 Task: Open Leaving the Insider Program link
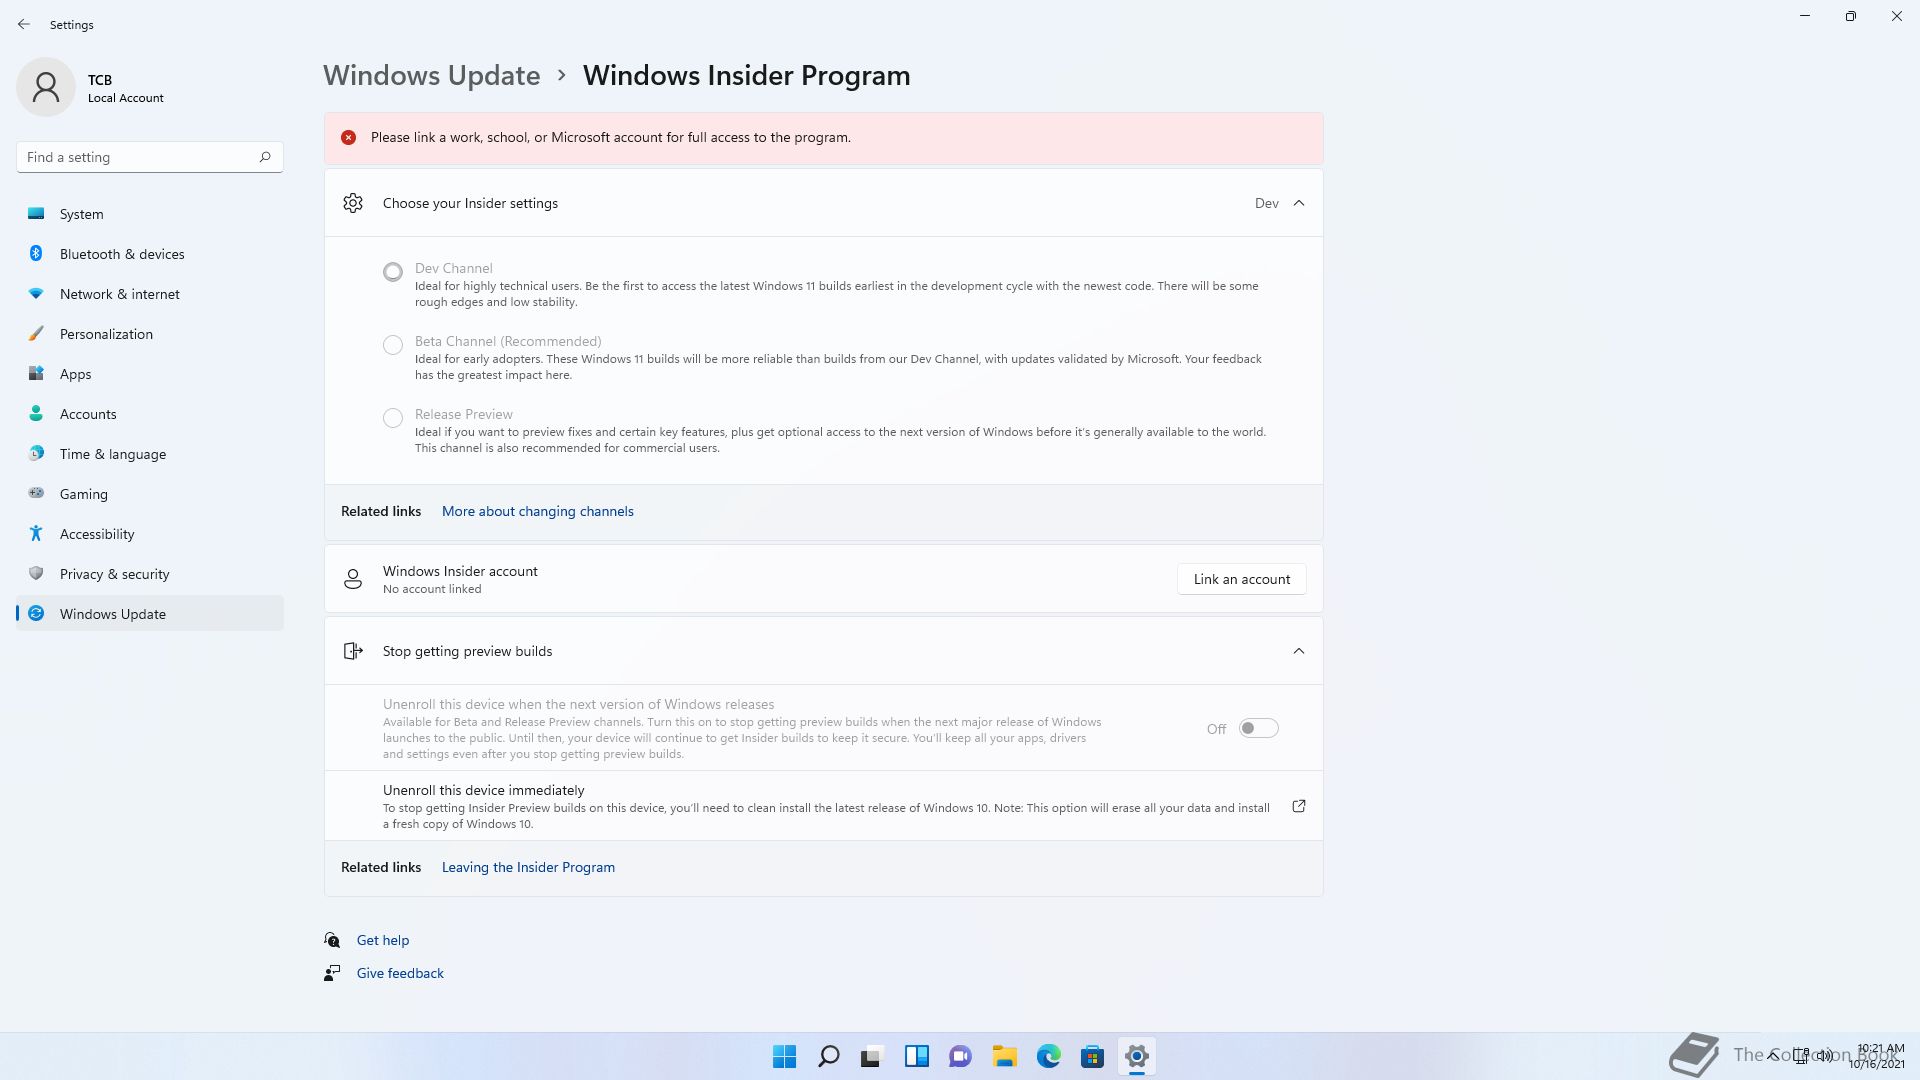click(x=528, y=867)
